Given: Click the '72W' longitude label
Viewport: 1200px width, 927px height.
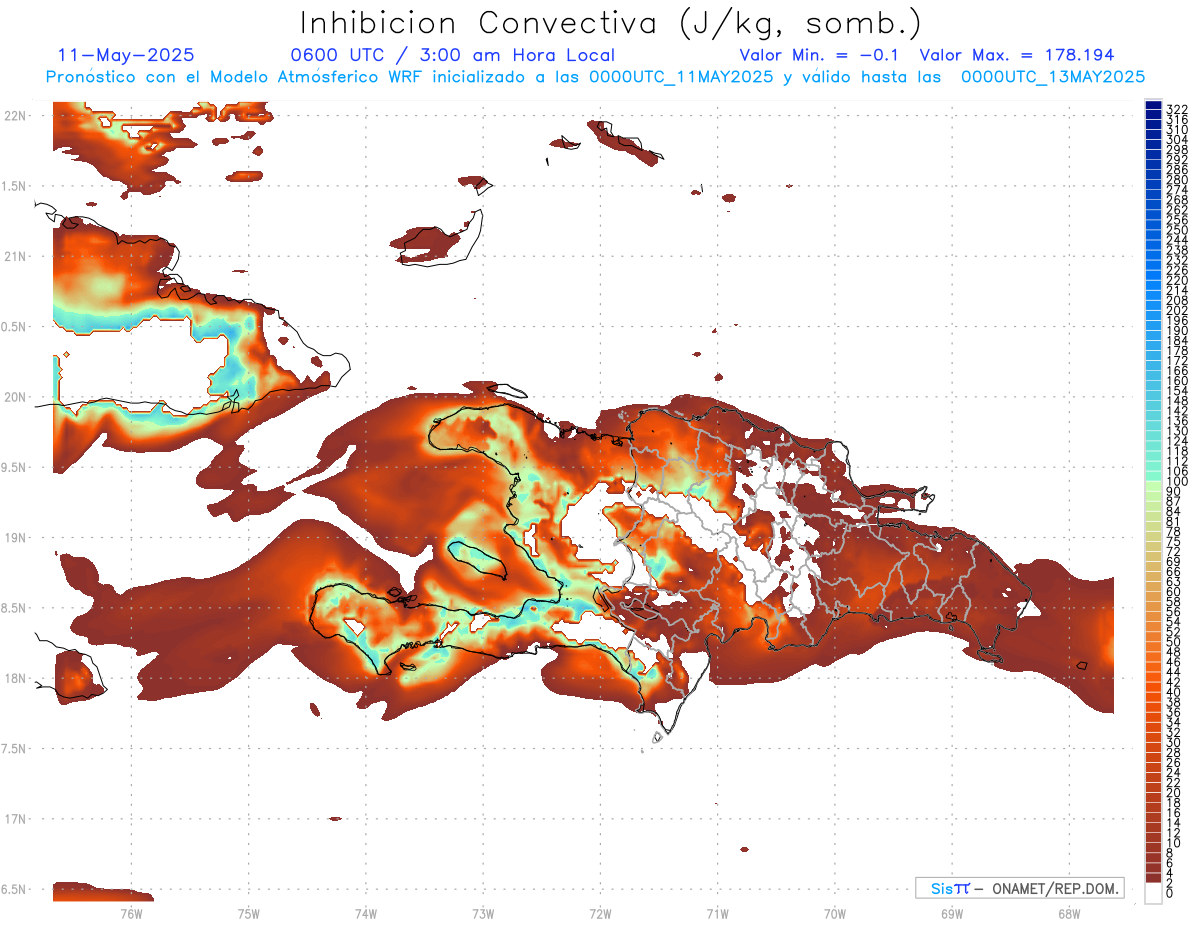Looking at the screenshot, I should [x=600, y=913].
